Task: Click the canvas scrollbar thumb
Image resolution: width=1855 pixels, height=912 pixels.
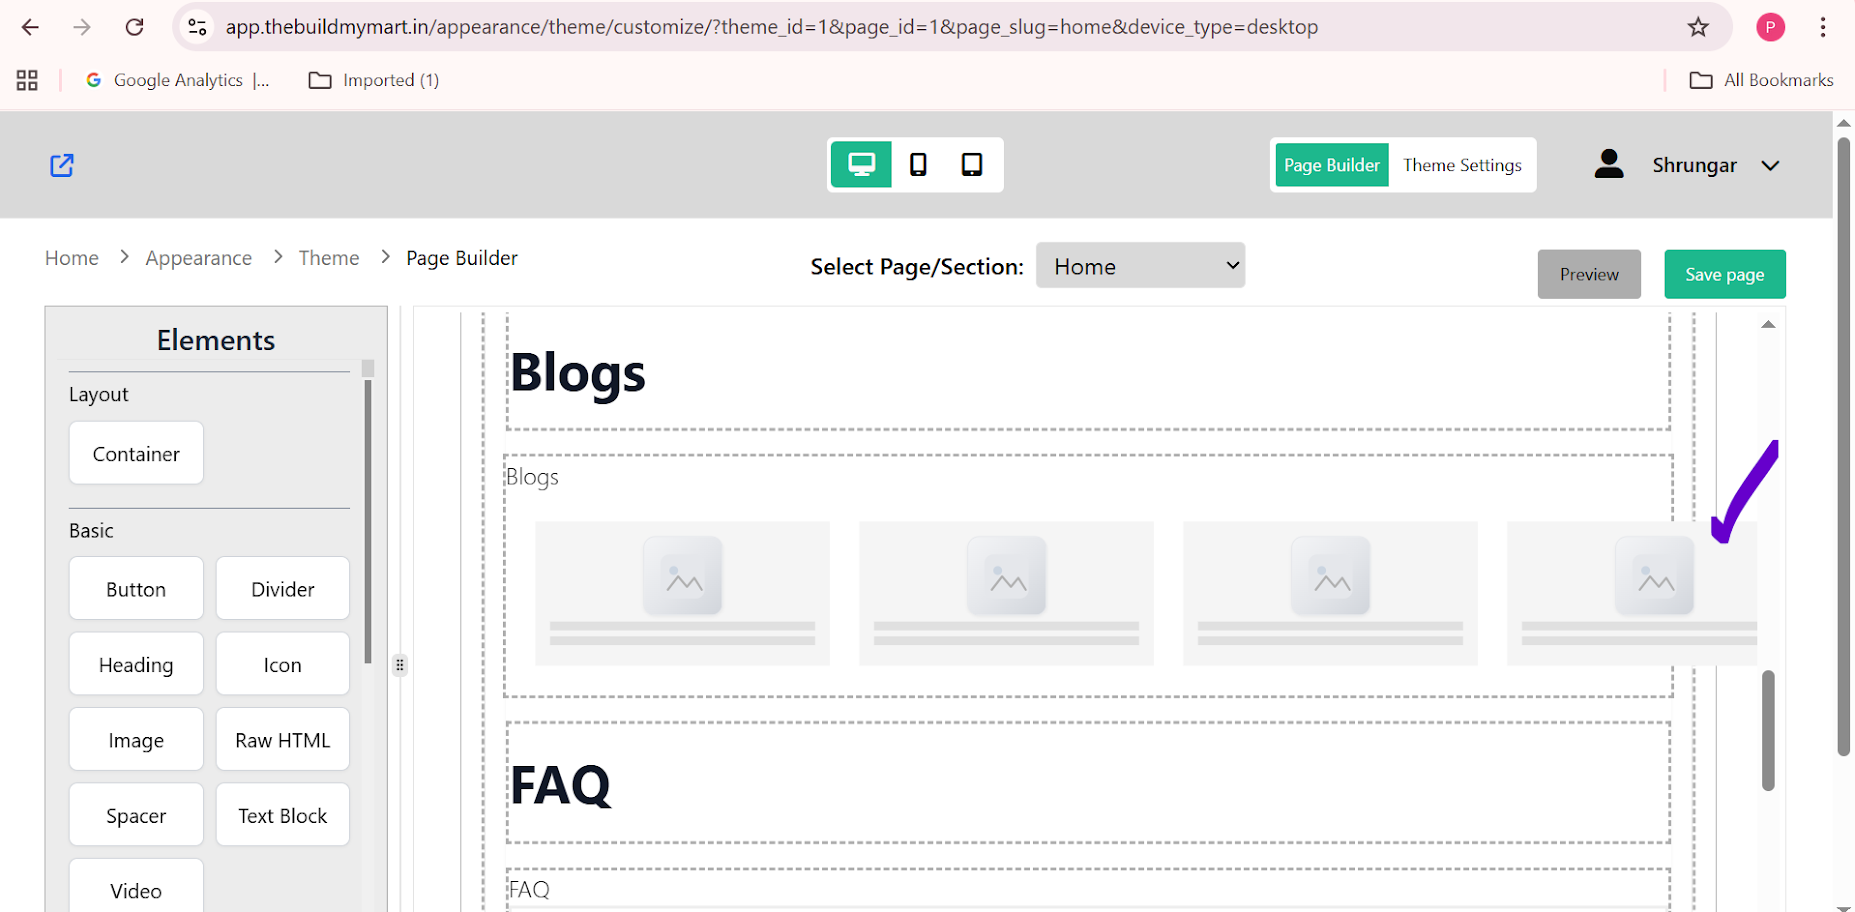Action: [x=1768, y=730]
